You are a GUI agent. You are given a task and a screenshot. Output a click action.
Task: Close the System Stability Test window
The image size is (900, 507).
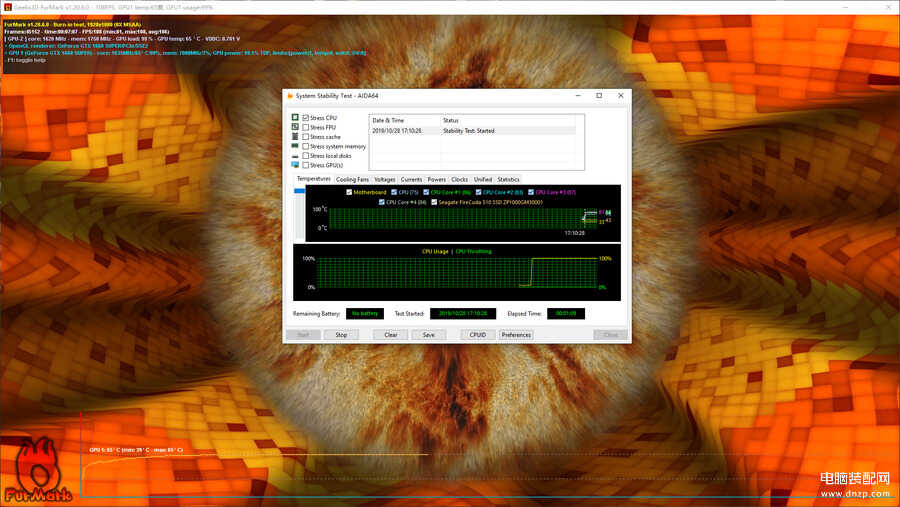620,96
